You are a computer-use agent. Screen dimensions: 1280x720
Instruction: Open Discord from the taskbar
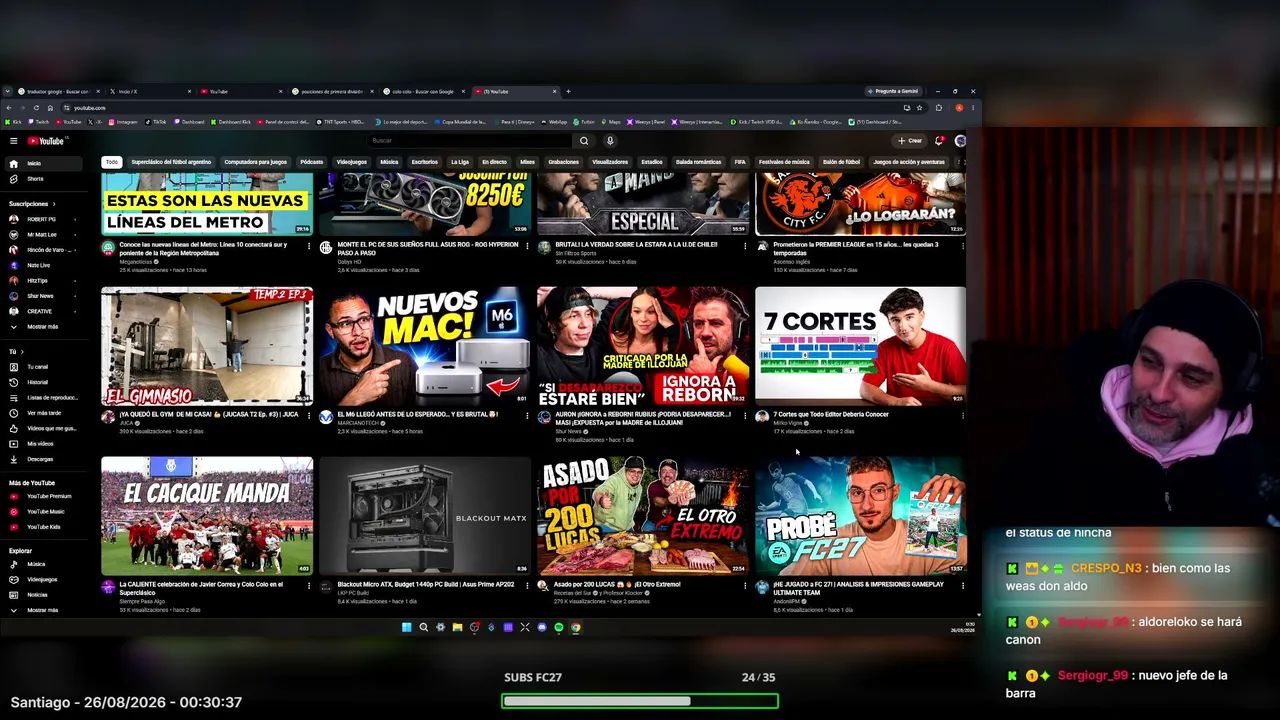pos(542,628)
